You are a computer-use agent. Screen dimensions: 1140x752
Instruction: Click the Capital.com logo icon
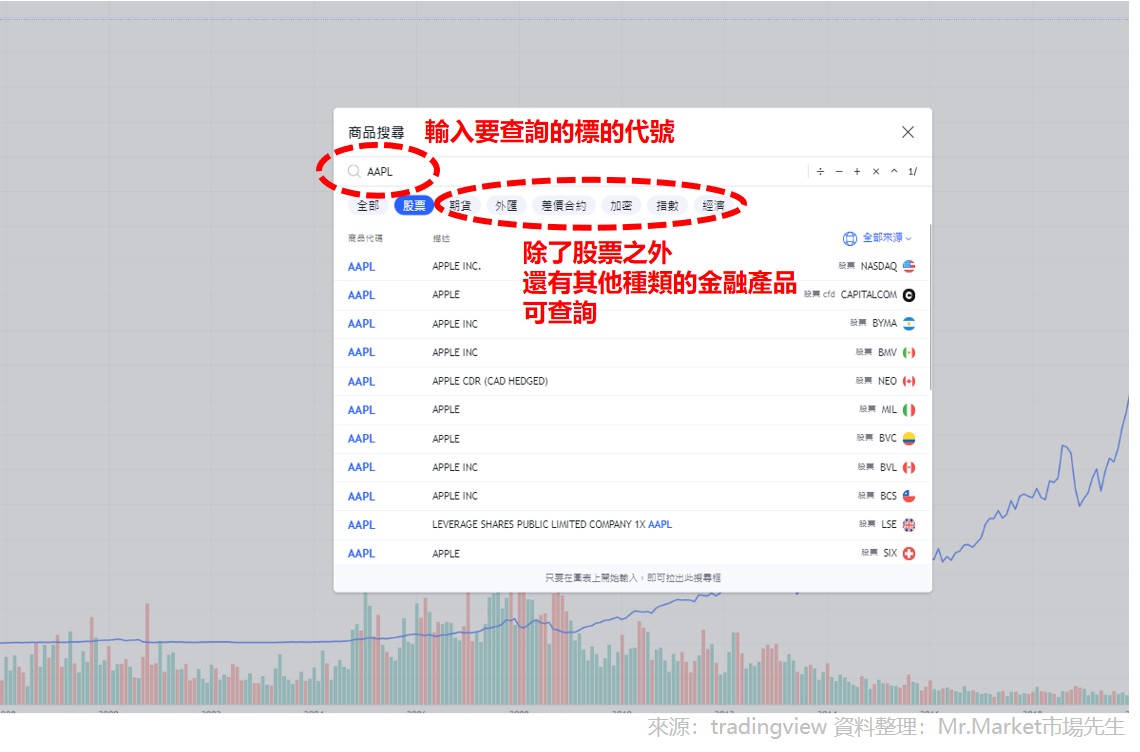909,295
